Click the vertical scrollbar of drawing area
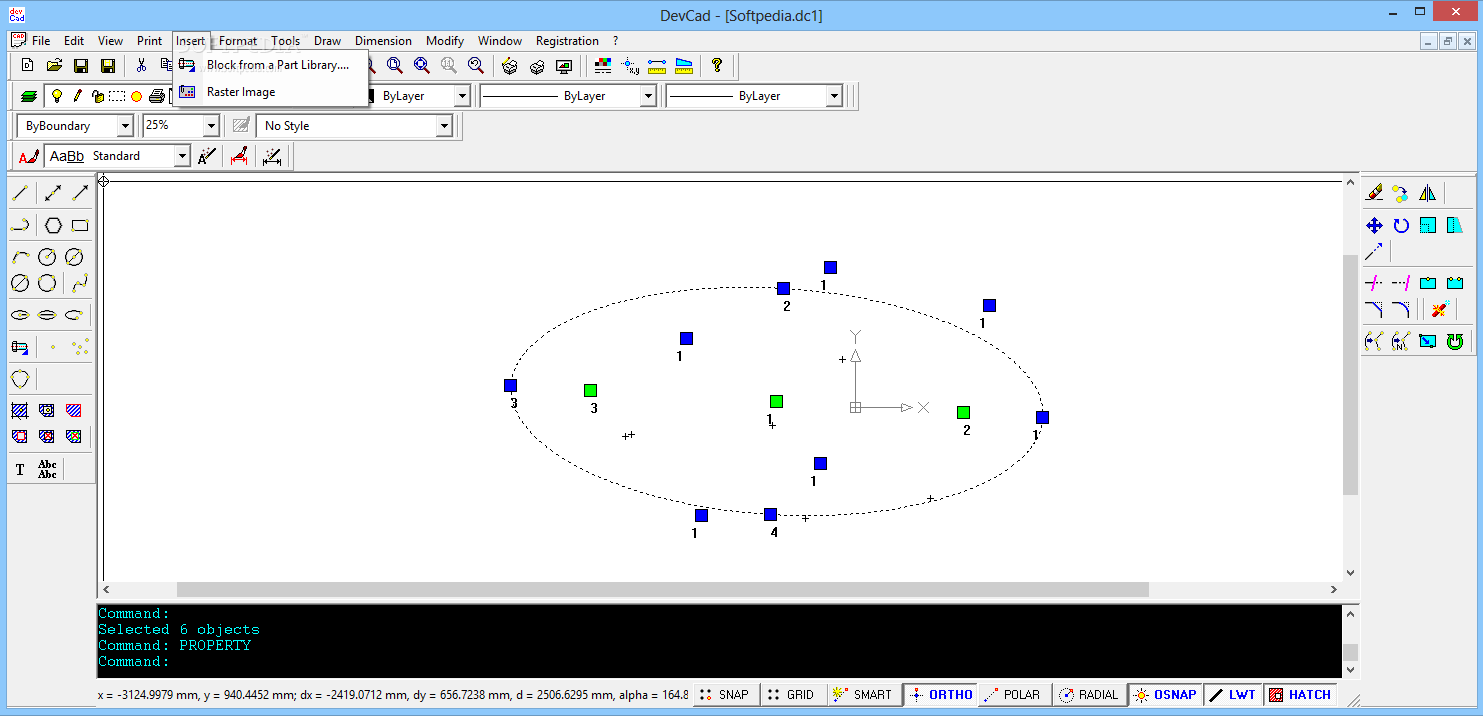Screen dimensions: 1483x716 [1350, 376]
